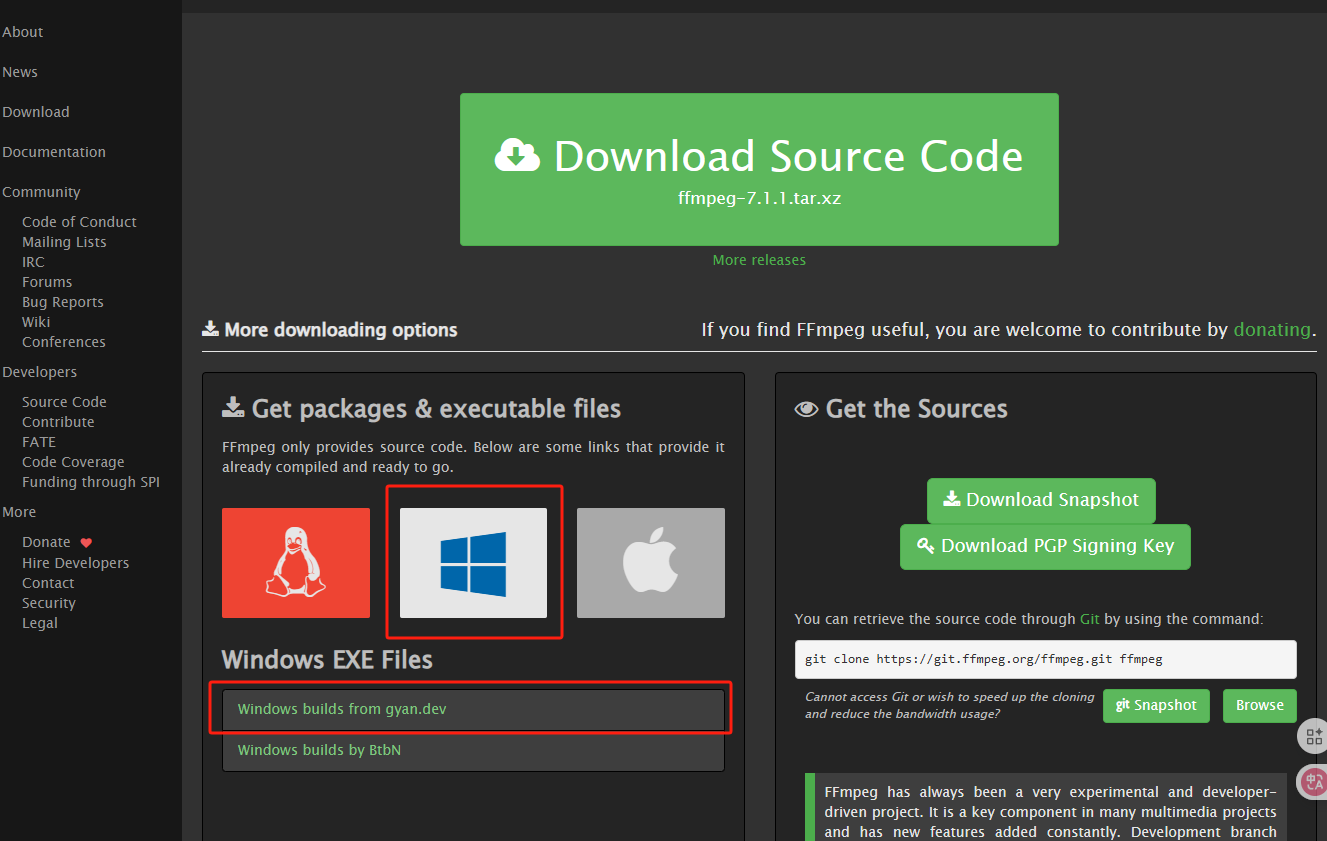This screenshot has width=1327, height=841.
Task: Open Hire Developers sidebar link
Action: click(x=76, y=563)
